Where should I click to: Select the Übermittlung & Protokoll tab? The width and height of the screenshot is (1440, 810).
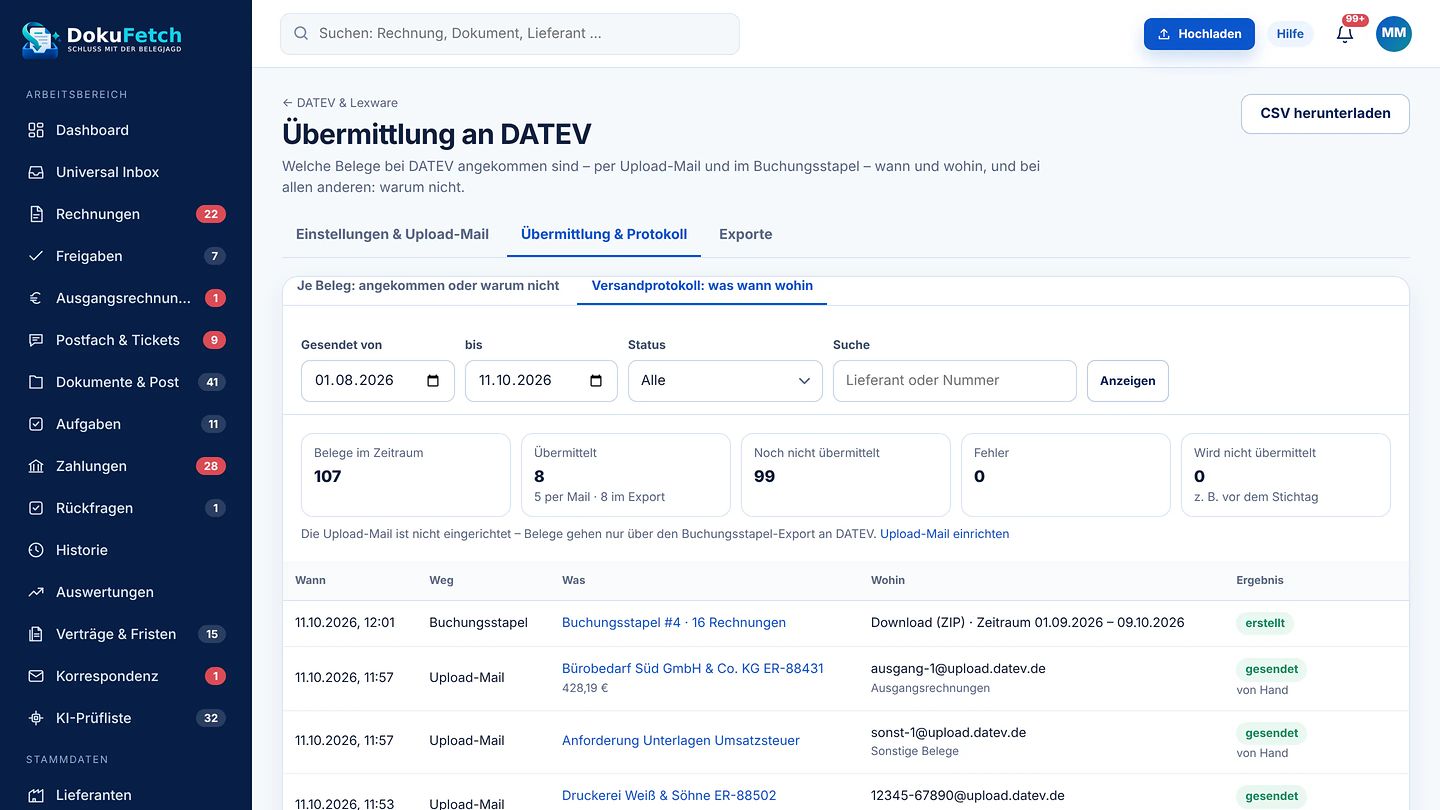pyautogui.click(x=604, y=234)
